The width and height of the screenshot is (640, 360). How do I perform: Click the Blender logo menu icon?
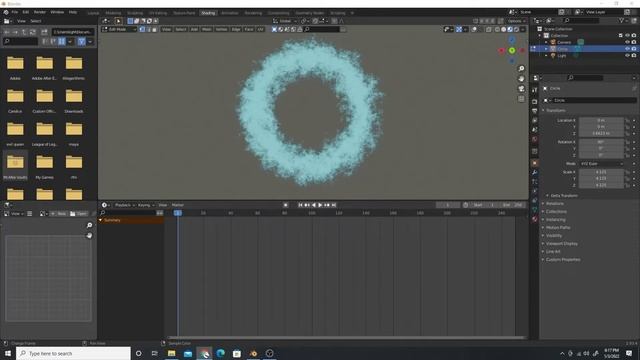coord(6,12)
